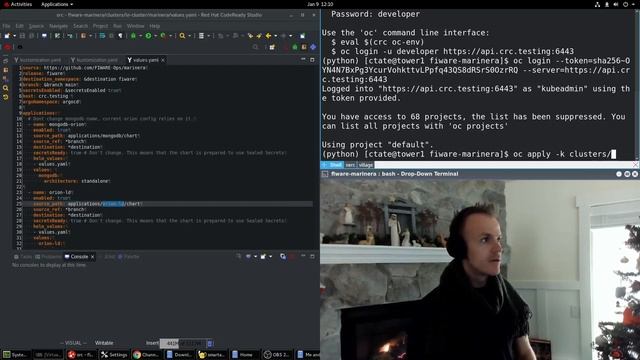The image size is (640, 360).
Task: Click line 25 source_path applications text
Action: coord(87,204)
